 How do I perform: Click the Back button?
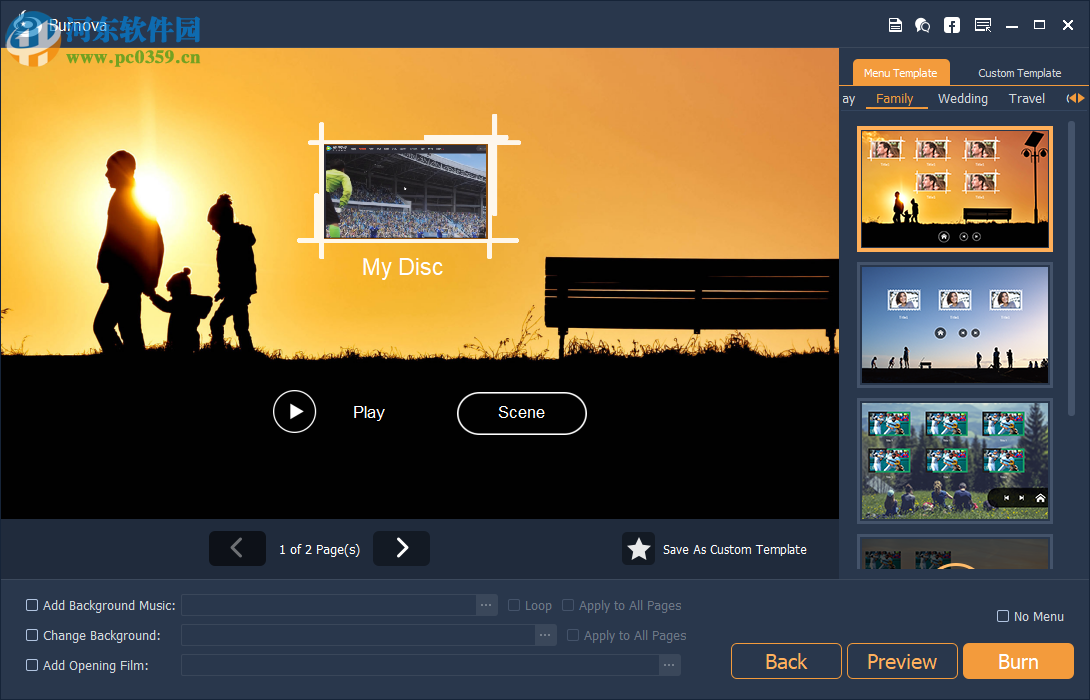click(x=786, y=661)
